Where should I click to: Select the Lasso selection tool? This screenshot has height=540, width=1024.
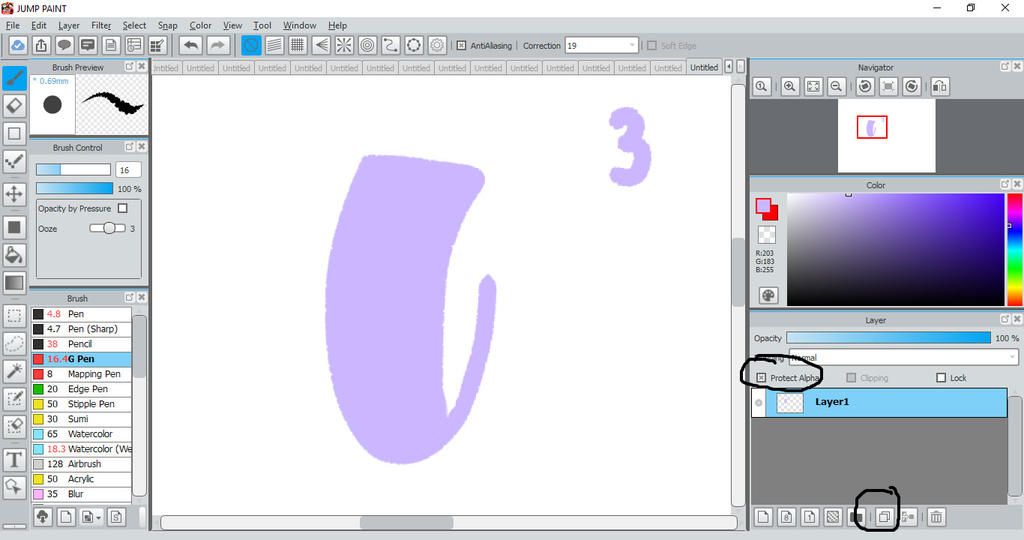pos(14,343)
